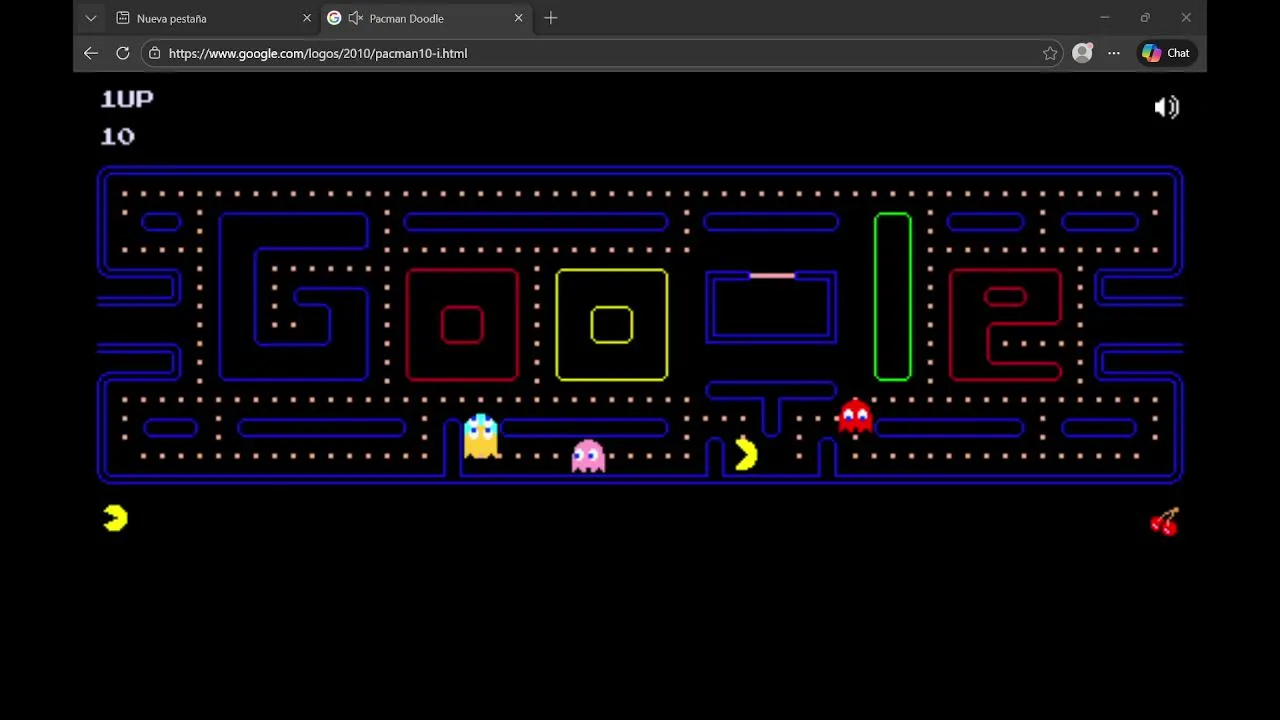Unmute tab via the Pacman Doodle tab speaker icon
This screenshot has width=1280, height=720.
pyautogui.click(x=355, y=18)
